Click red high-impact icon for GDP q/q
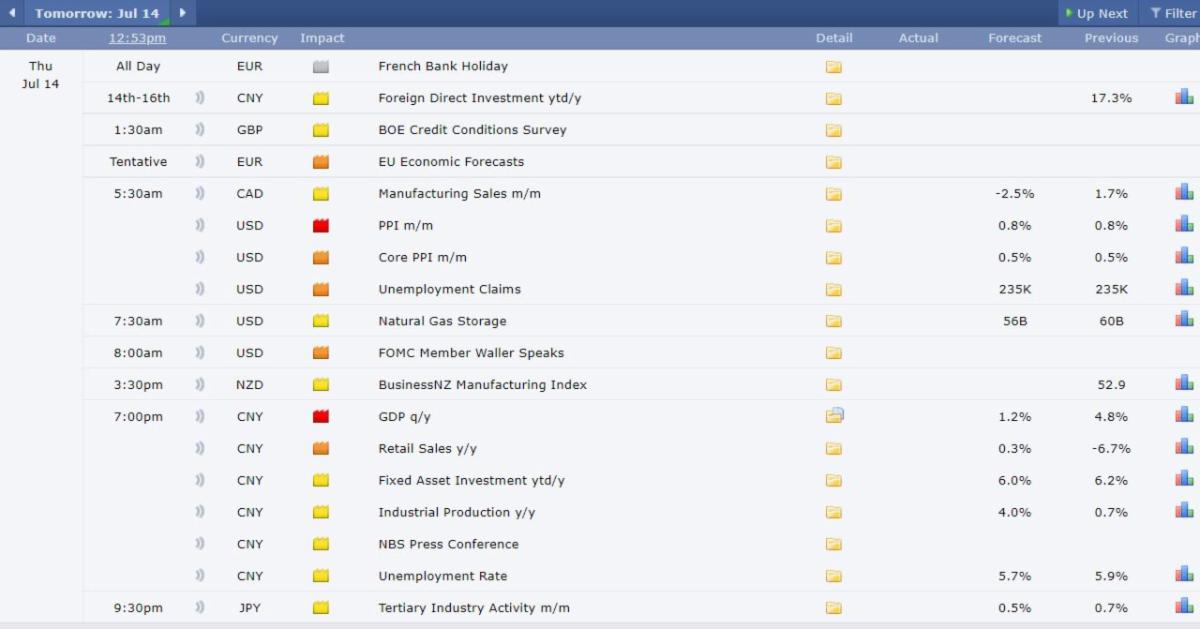 (x=321, y=417)
